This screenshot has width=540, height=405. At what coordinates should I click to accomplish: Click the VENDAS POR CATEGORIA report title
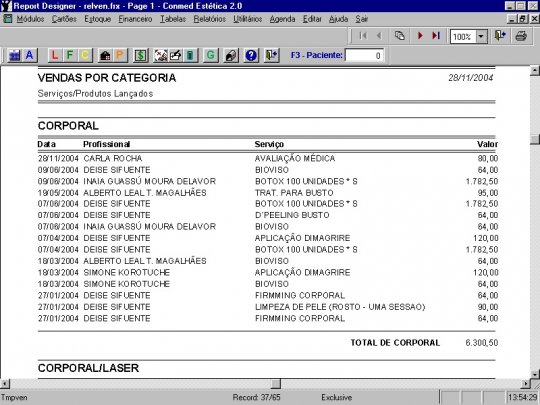coord(107,78)
